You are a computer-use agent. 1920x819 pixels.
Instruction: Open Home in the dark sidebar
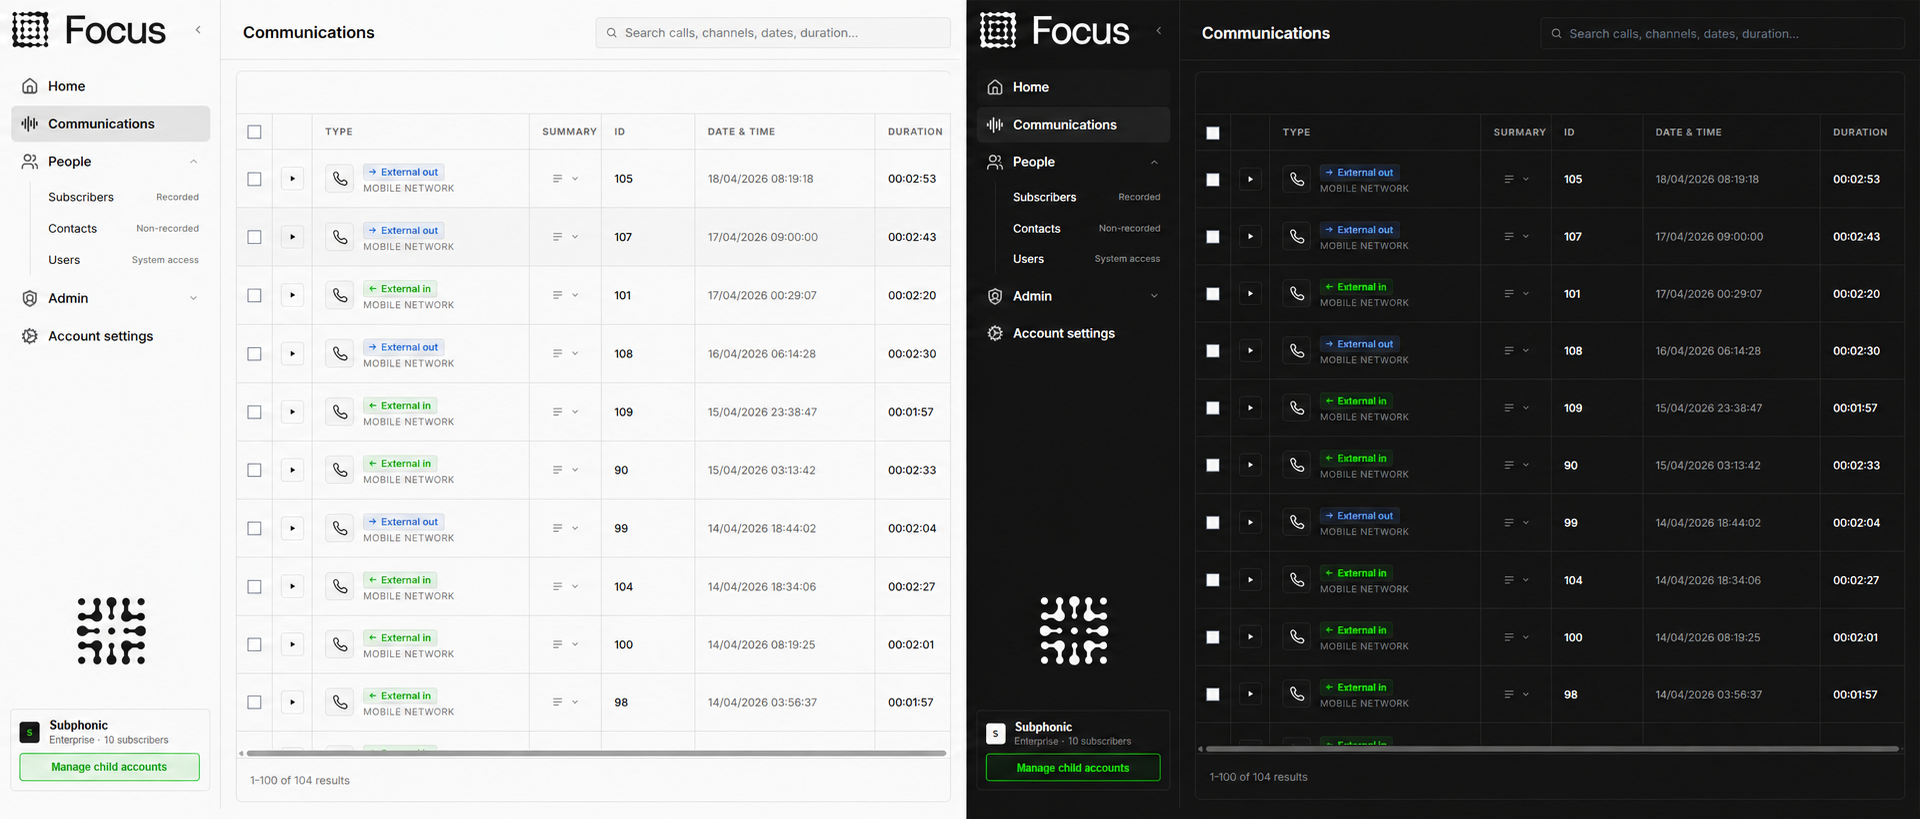coord(1073,87)
